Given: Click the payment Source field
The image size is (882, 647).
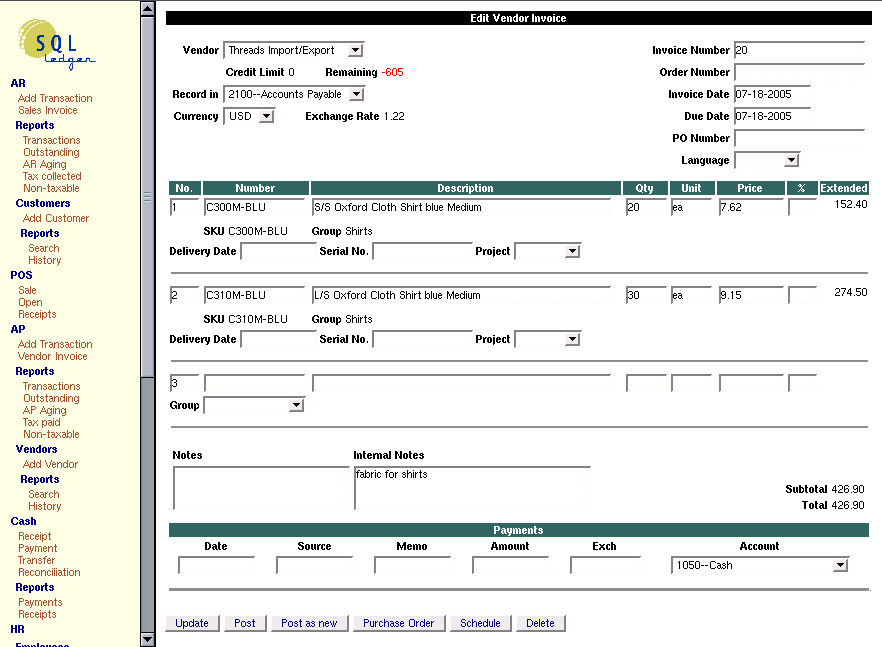Looking at the screenshot, I should click(x=314, y=565).
